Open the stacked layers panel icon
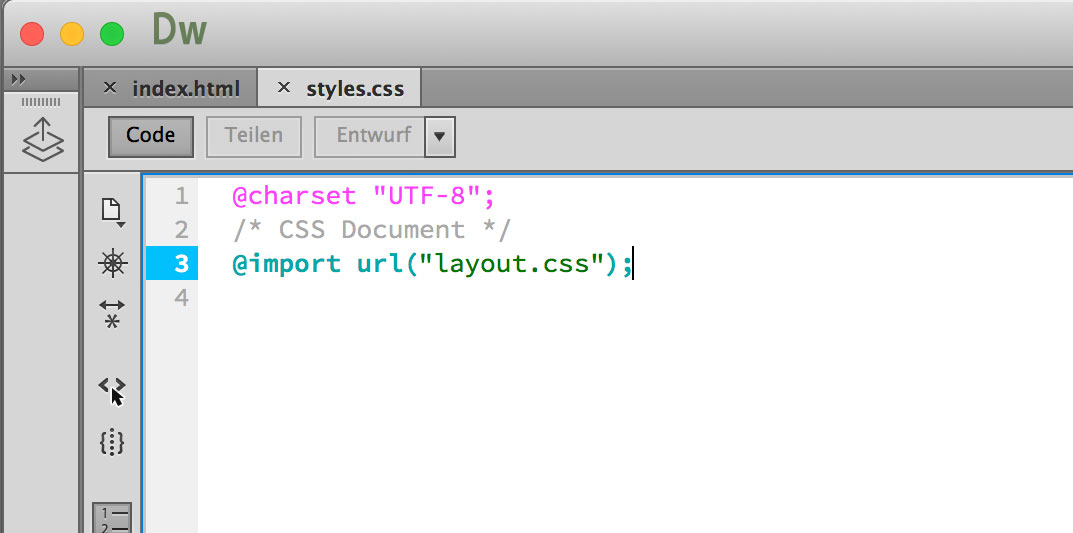 pyautogui.click(x=42, y=139)
